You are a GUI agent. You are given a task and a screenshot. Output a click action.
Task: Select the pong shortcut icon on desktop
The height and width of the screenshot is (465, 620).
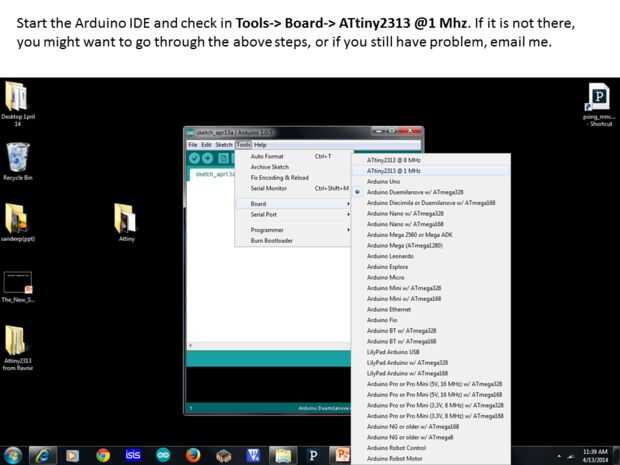click(599, 104)
